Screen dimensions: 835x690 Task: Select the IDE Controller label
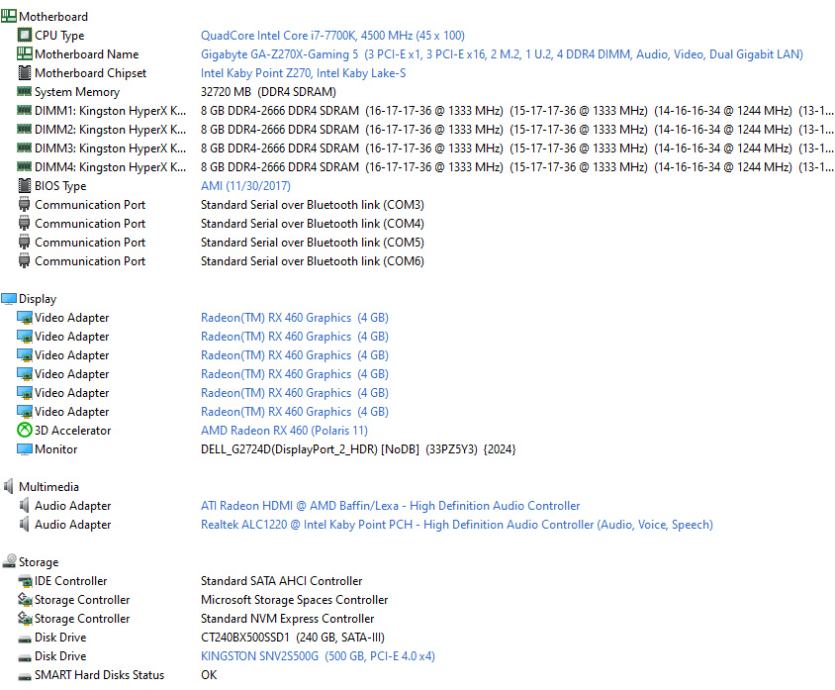tap(71, 581)
